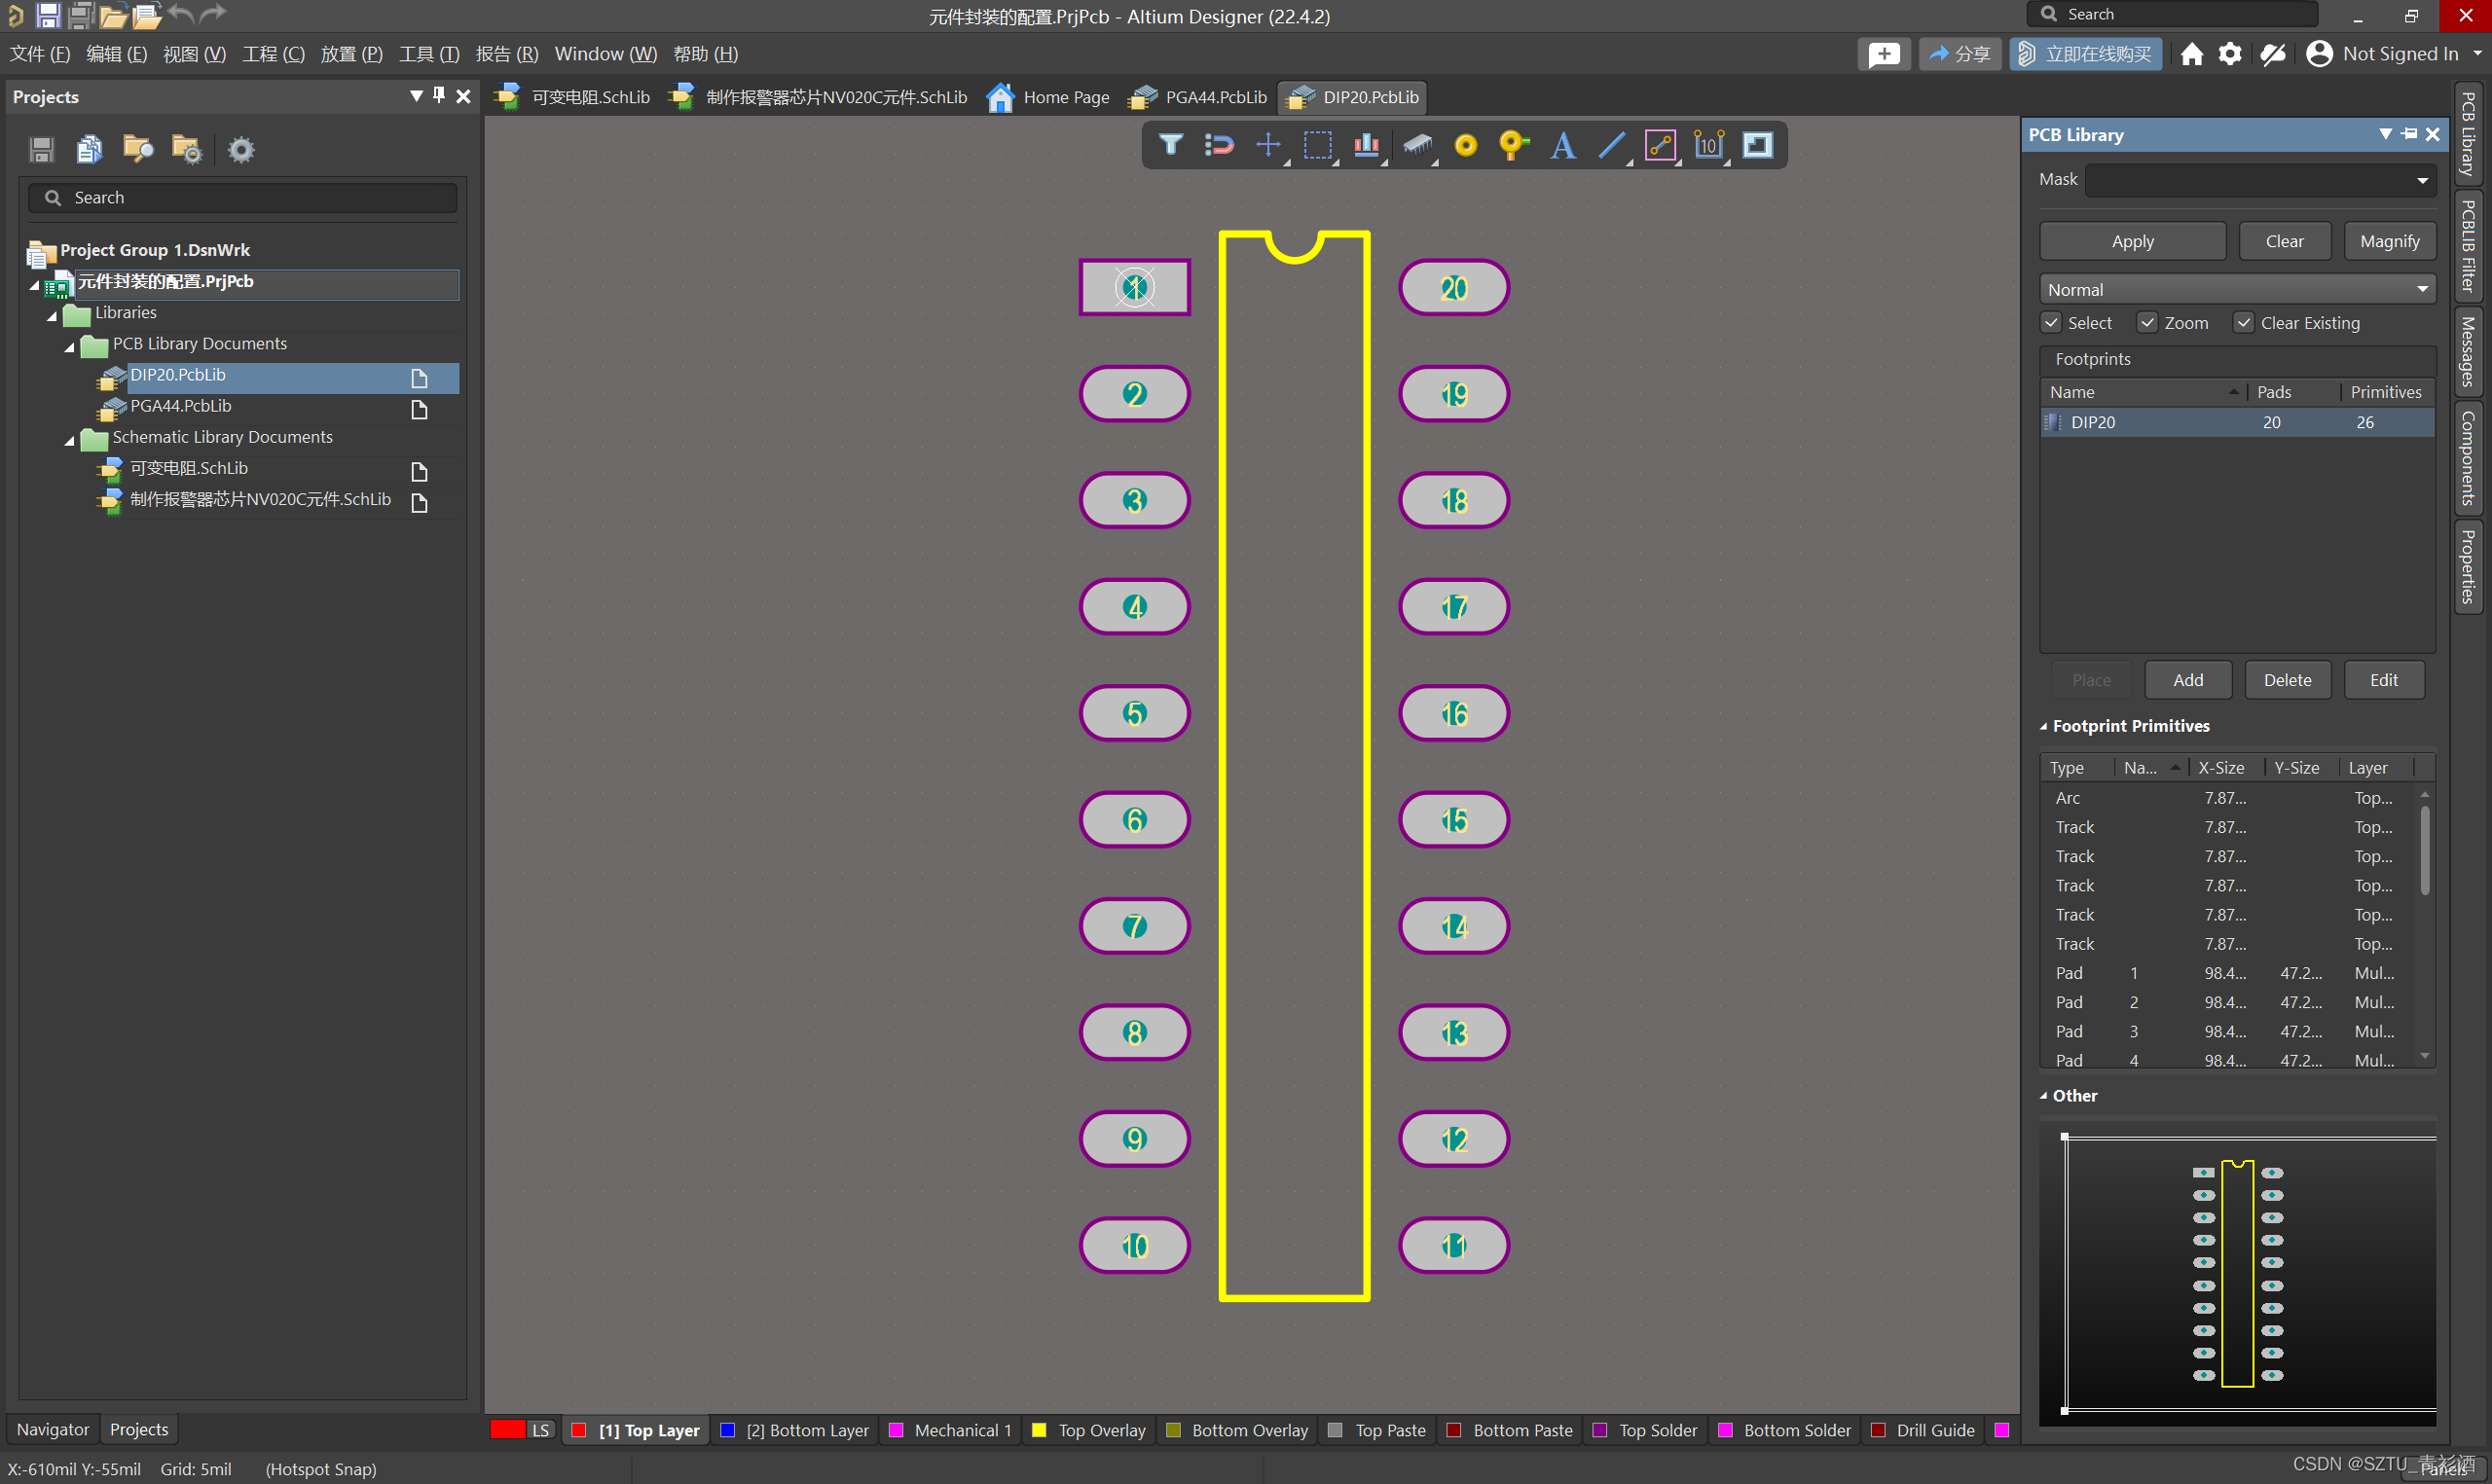The width and height of the screenshot is (2492, 1484).
Task: Click the align objects chart icon
Action: [x=1366, y=146]
